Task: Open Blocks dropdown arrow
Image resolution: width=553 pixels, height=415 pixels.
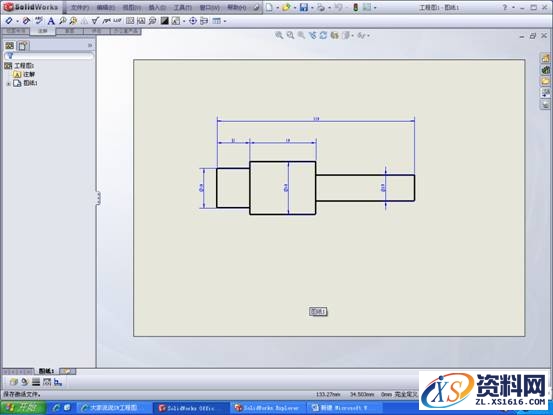Action: point(184,21)
